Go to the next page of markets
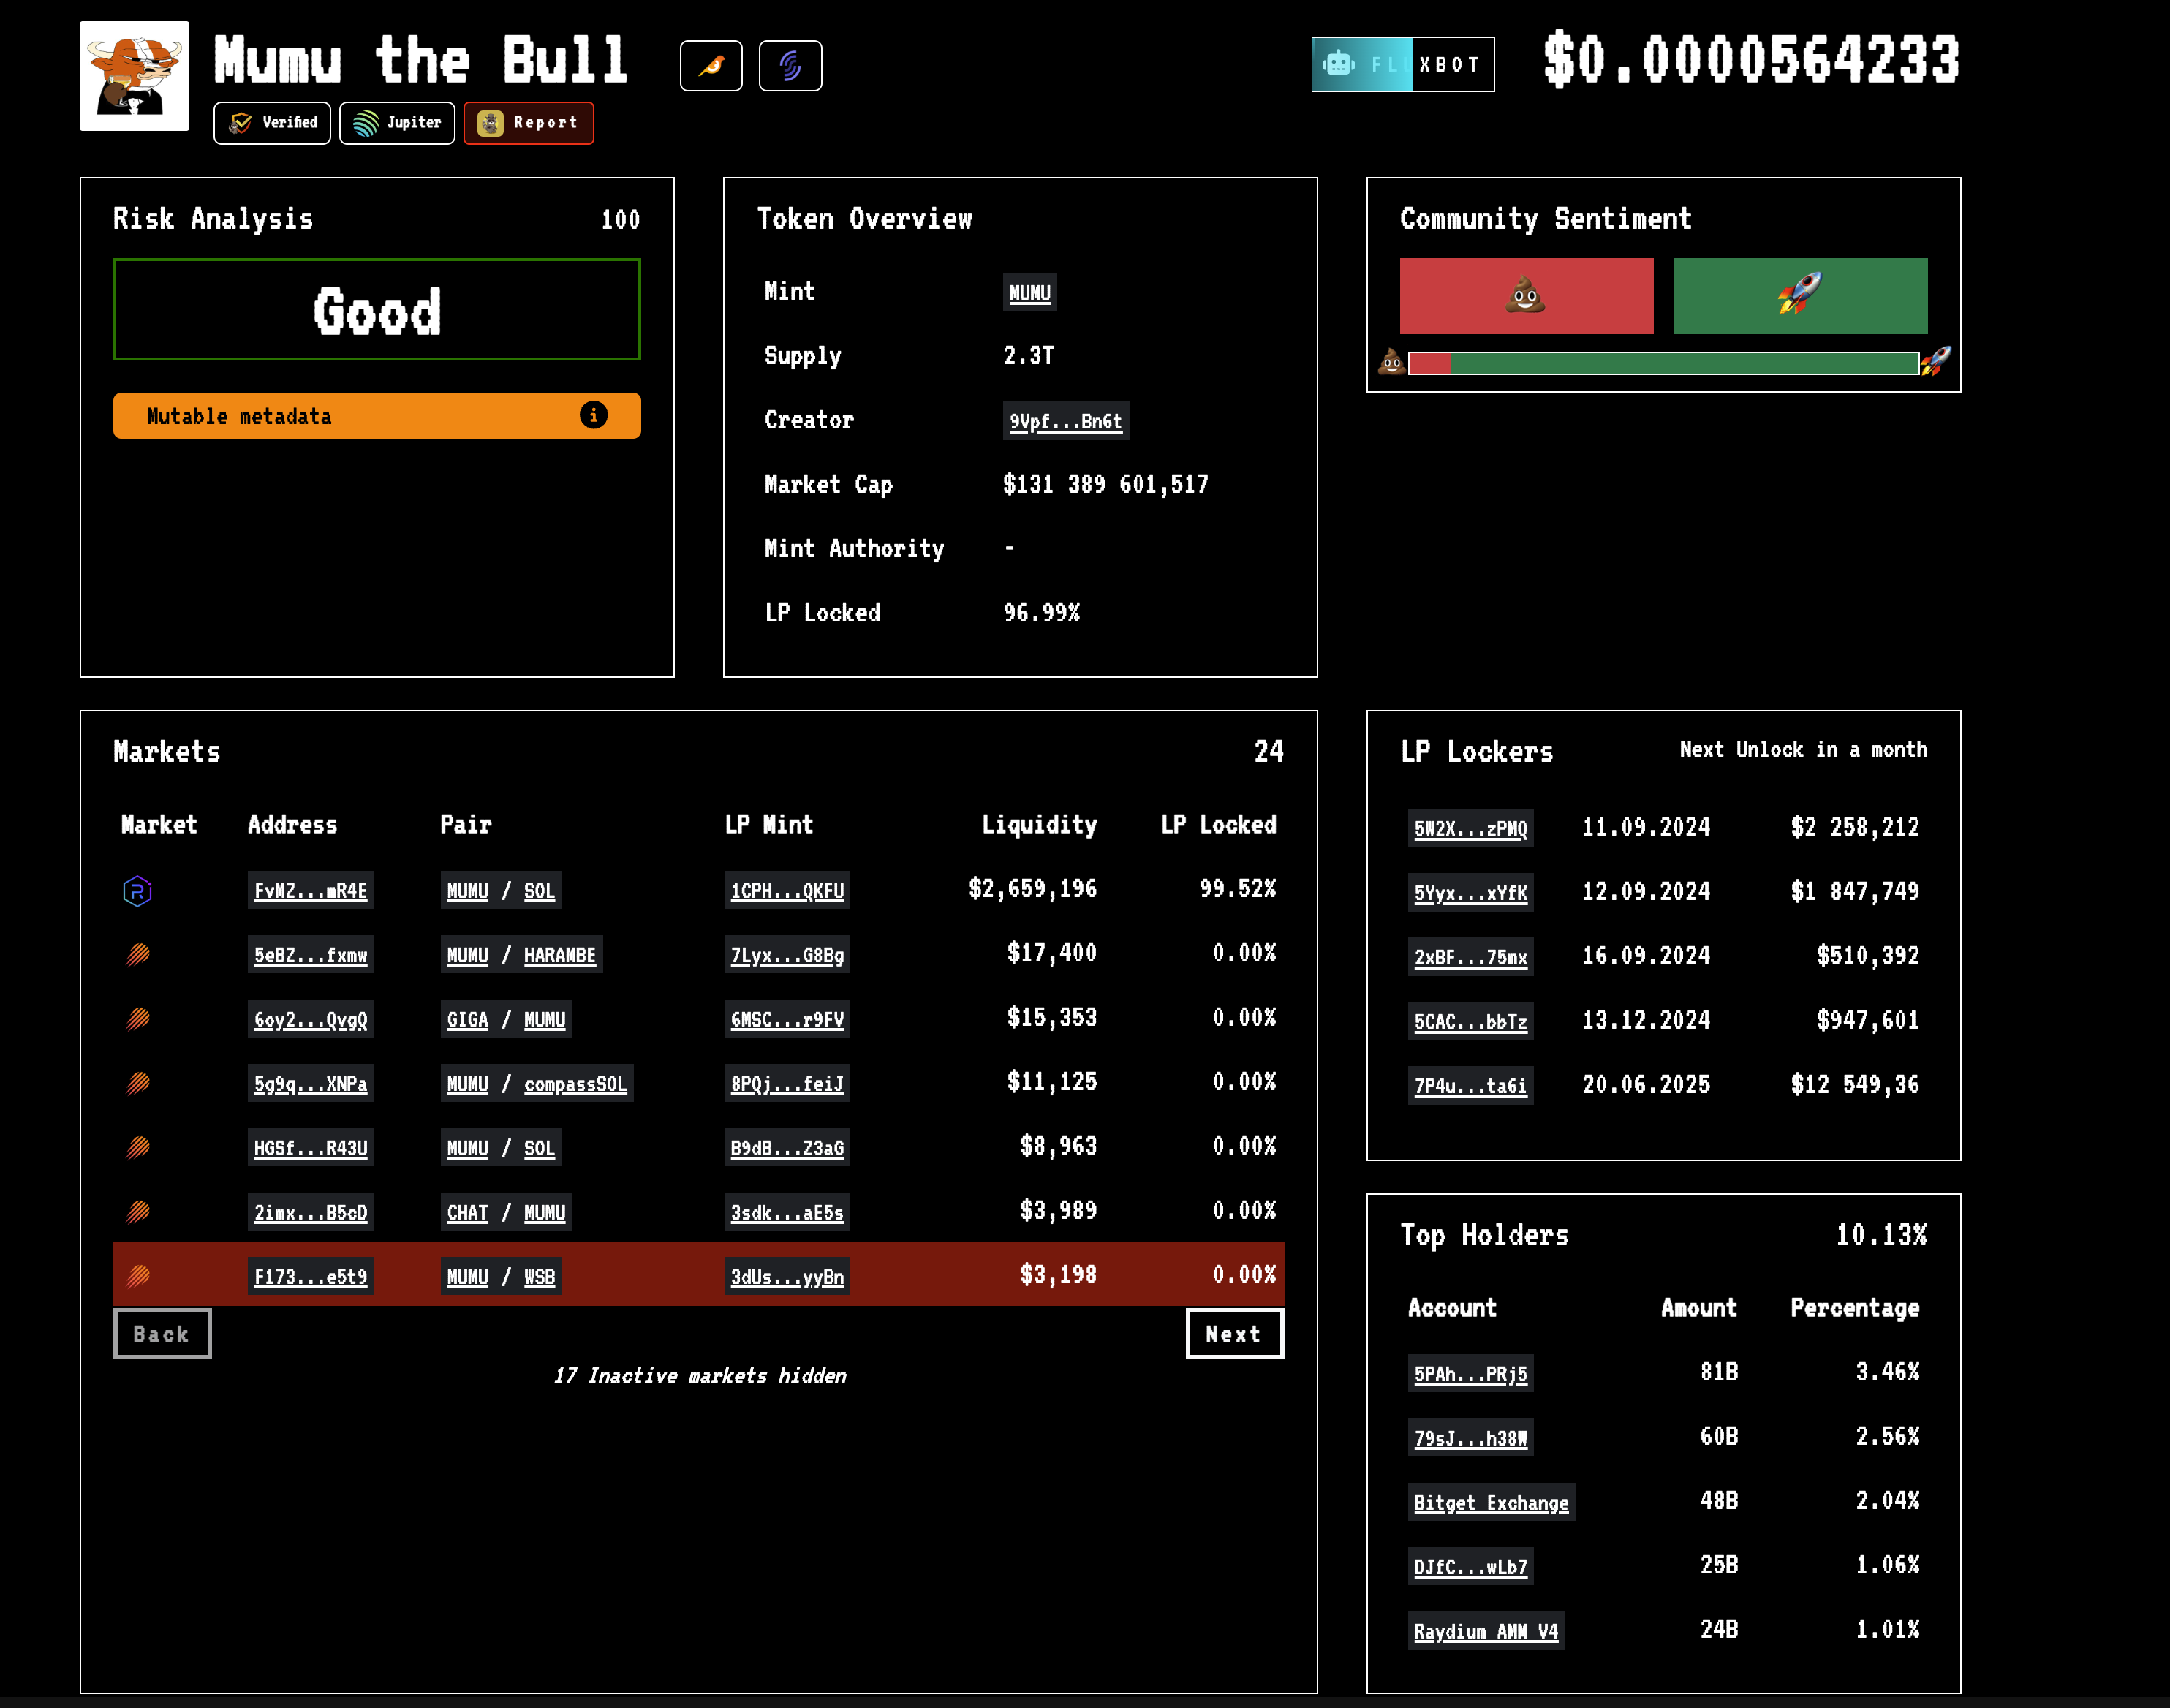 [x=1234, y=1334]
